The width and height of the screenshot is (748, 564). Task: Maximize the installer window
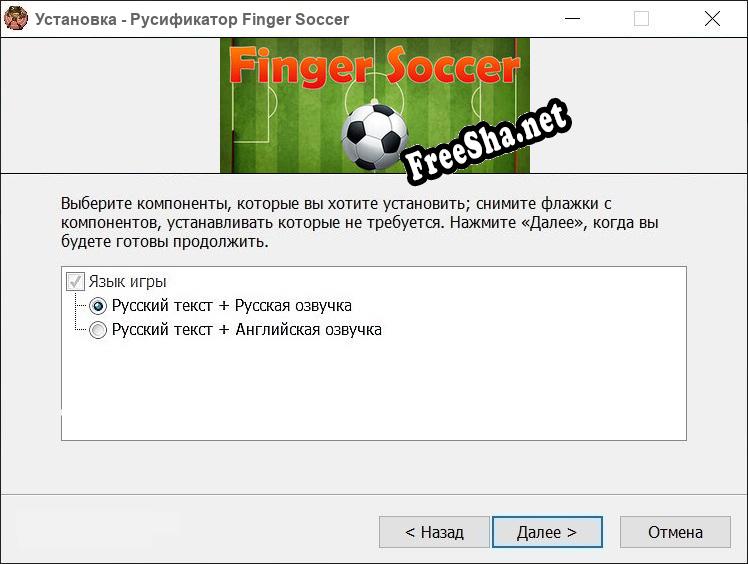(641, 19)
